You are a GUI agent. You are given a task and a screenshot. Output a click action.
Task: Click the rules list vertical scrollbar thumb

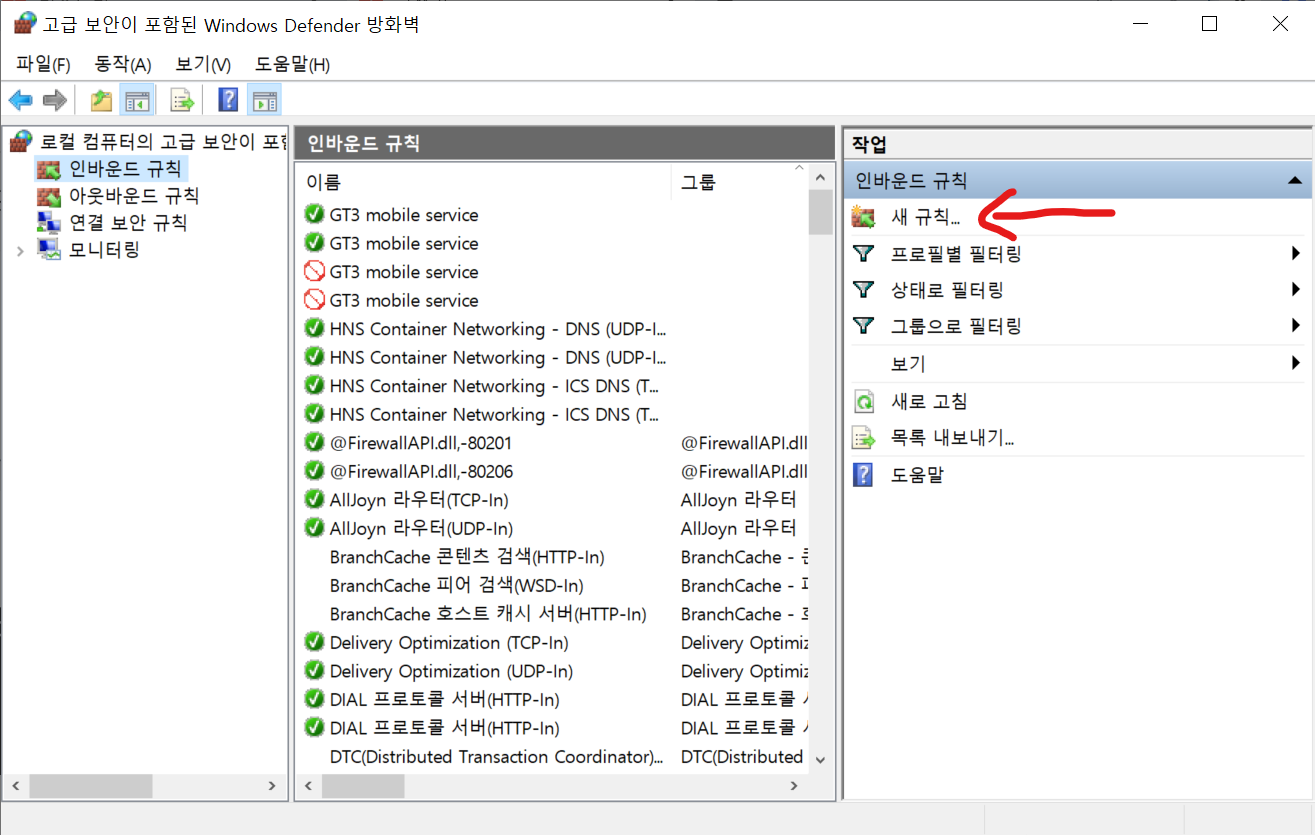[x=821, y=211]
